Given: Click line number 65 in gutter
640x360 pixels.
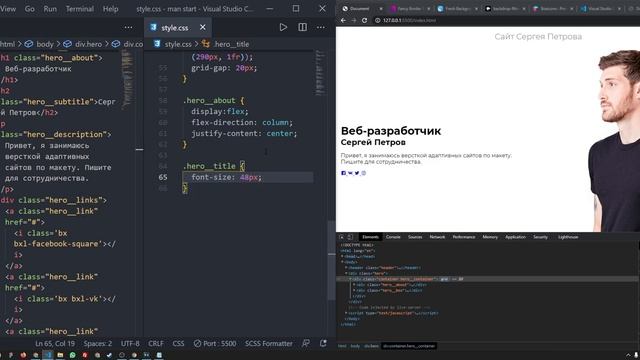Looking at the screenshot, I should [x=163, y=177].
